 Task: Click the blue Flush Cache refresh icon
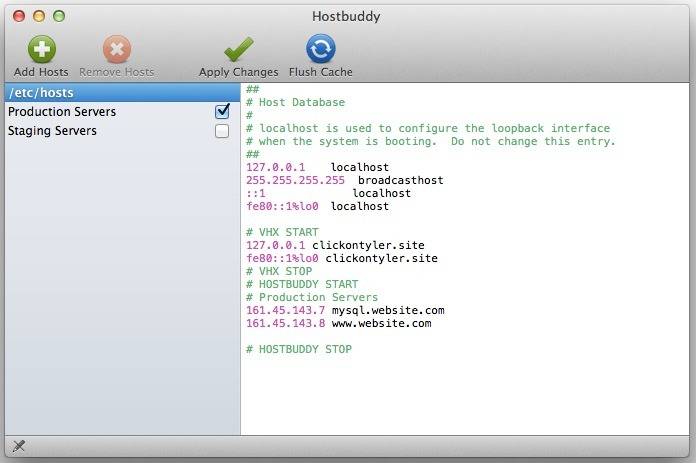(320, 49)
